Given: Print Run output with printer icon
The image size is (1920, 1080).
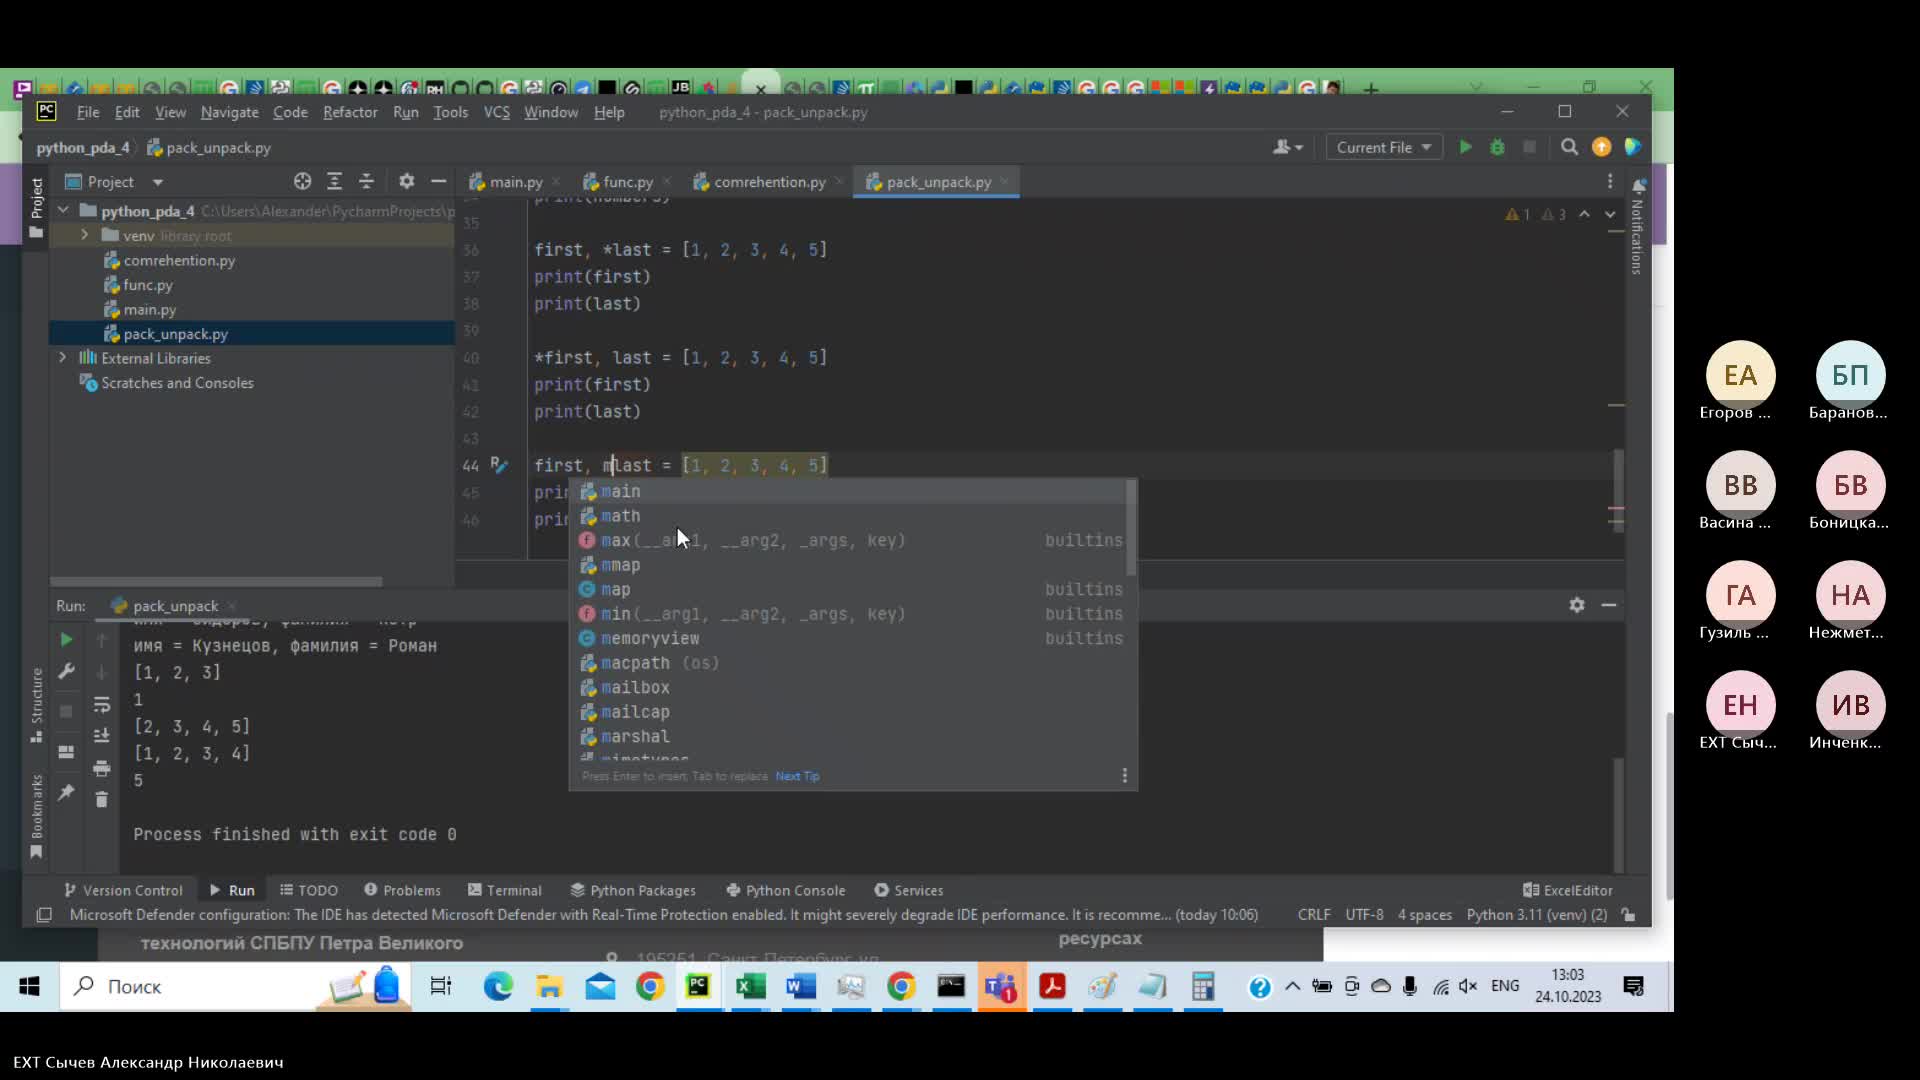Looking at the screenshot, I should (101, 768).
